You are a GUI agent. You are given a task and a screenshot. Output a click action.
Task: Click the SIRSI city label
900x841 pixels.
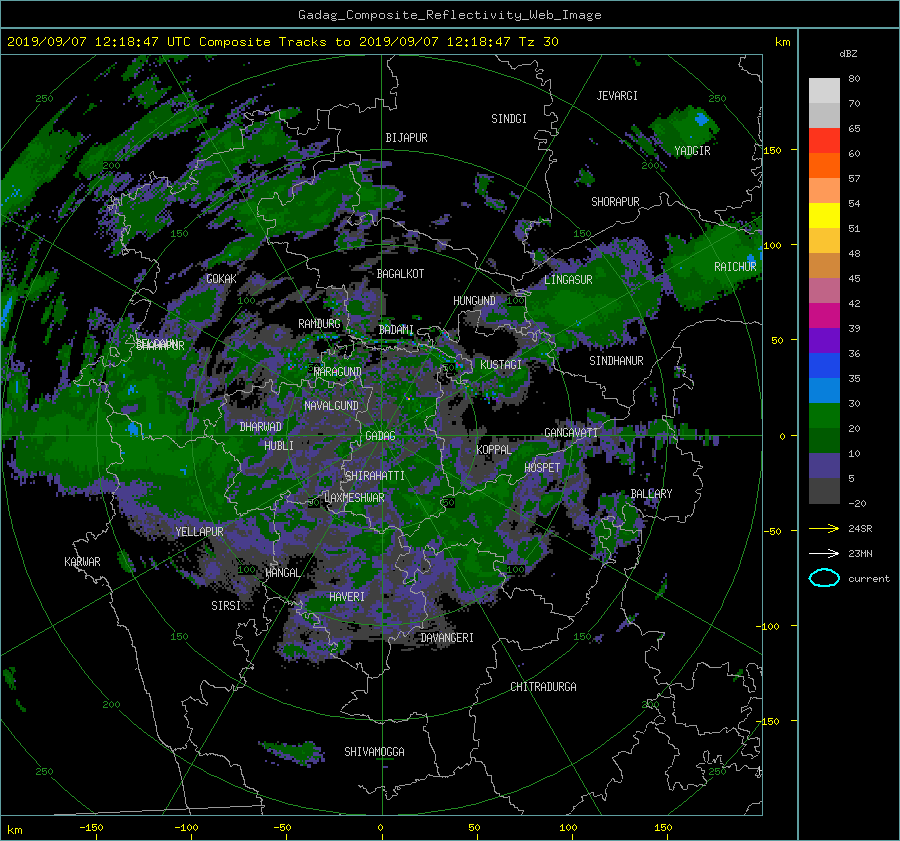coord(226,606)
